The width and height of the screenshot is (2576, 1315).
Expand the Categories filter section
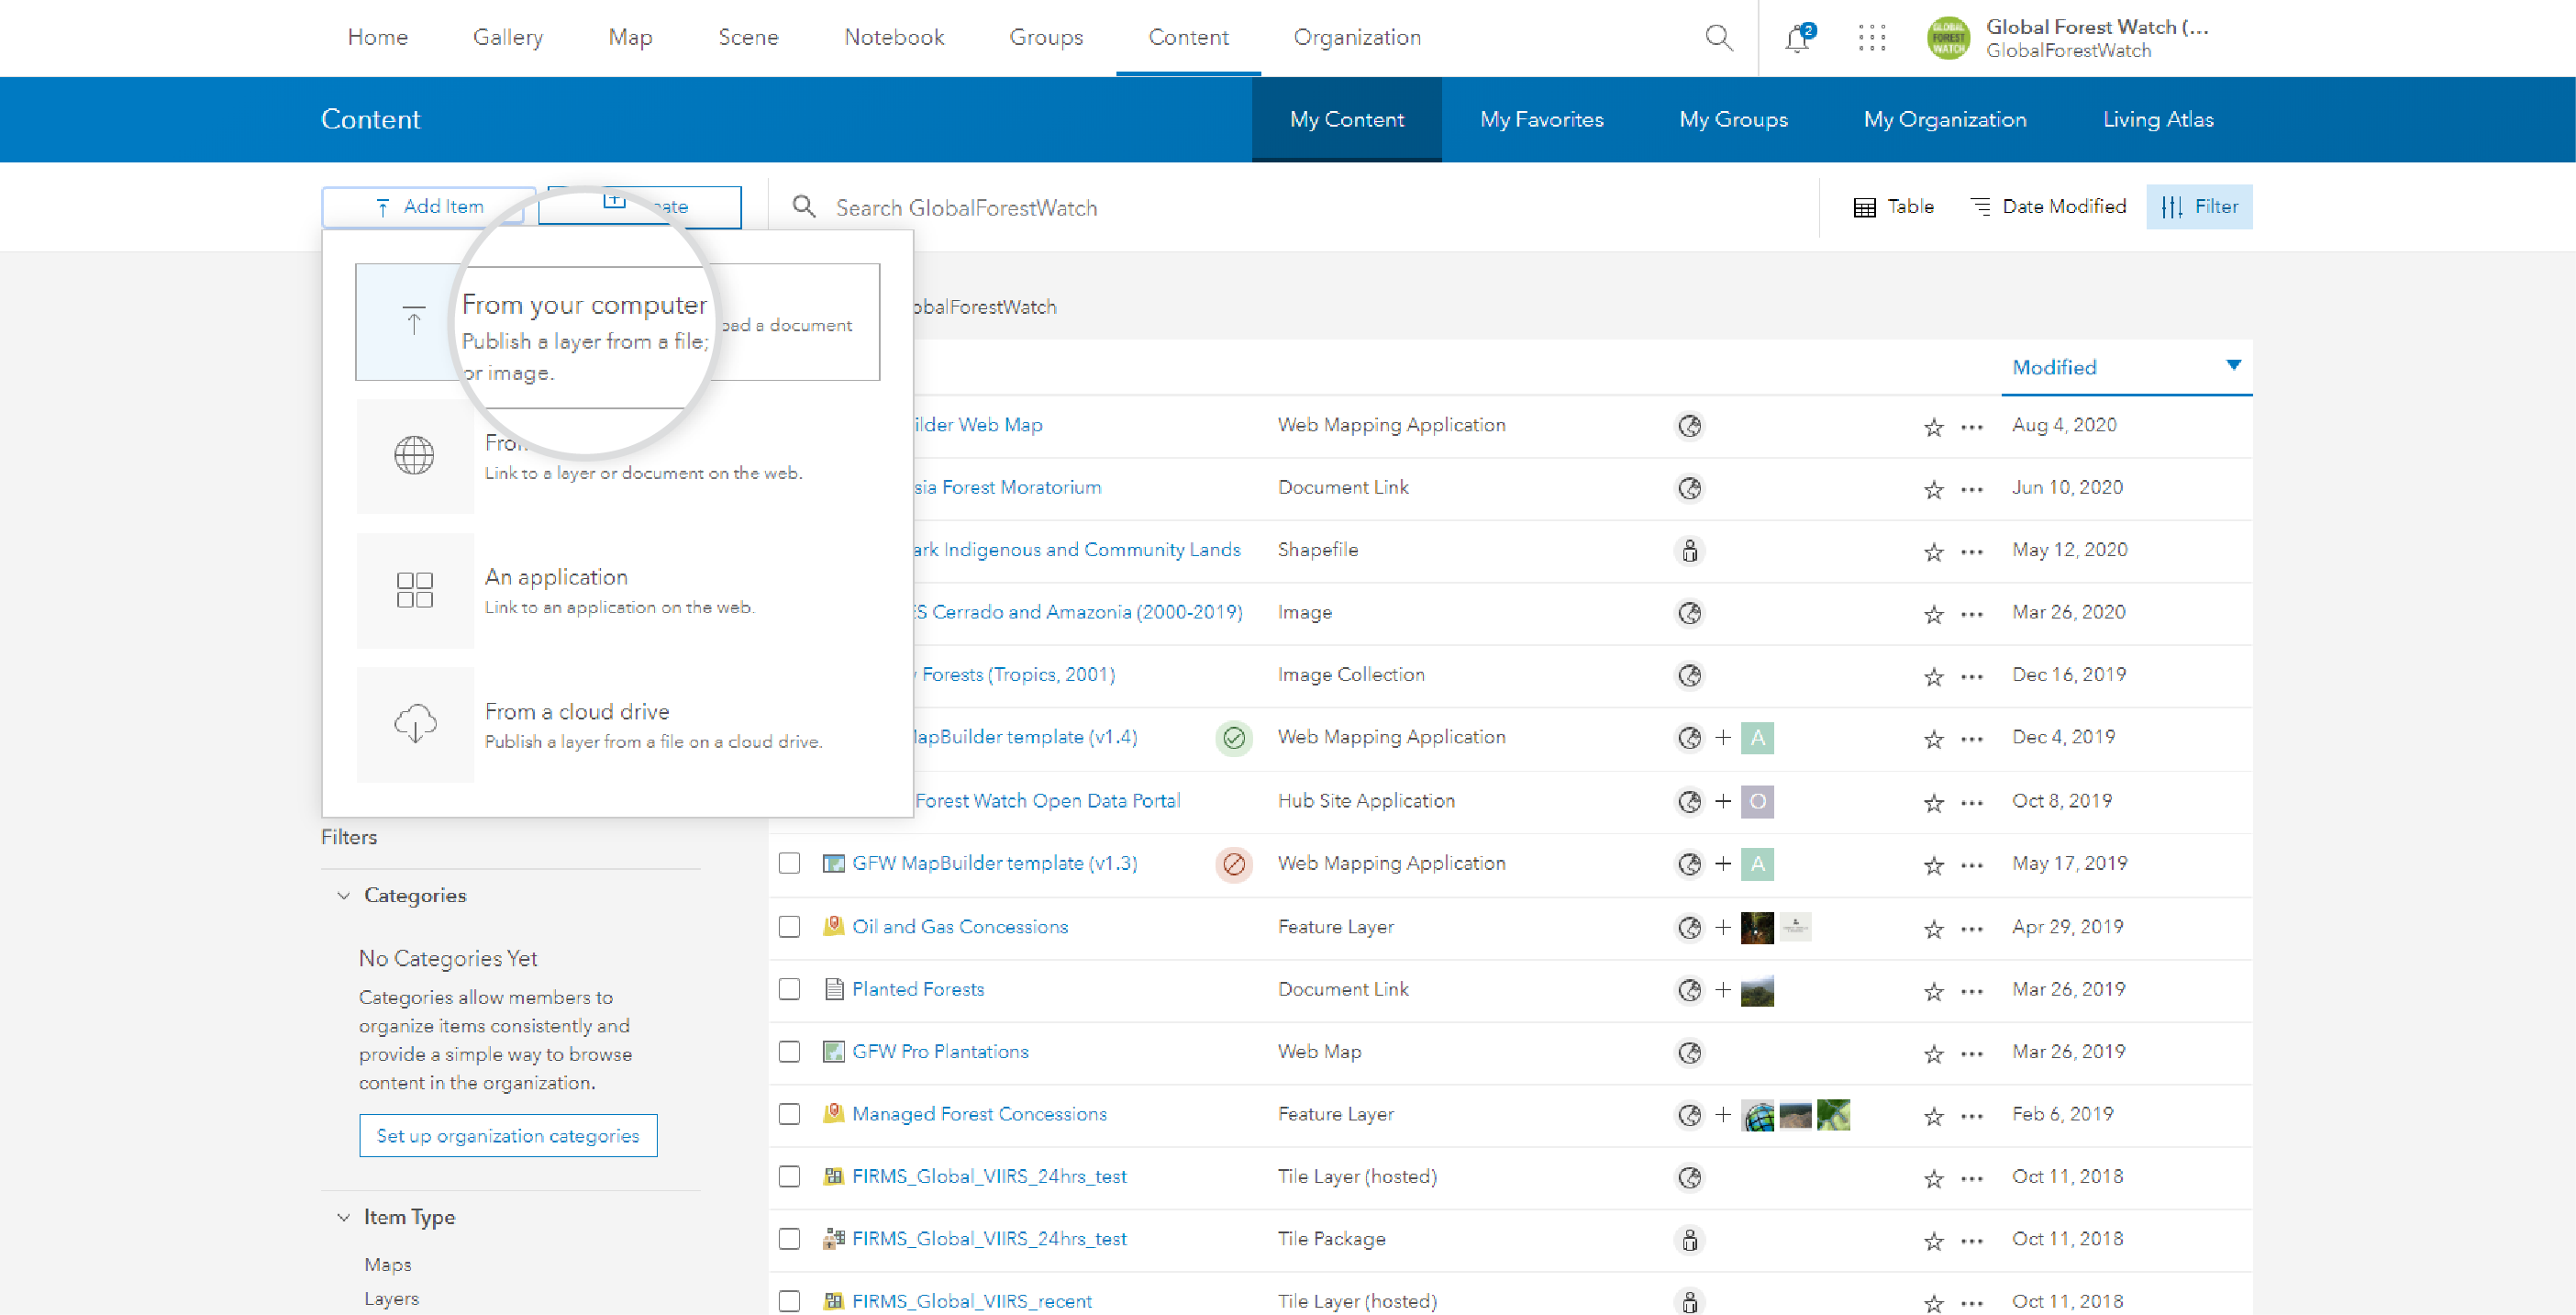(x=342, y=894)
